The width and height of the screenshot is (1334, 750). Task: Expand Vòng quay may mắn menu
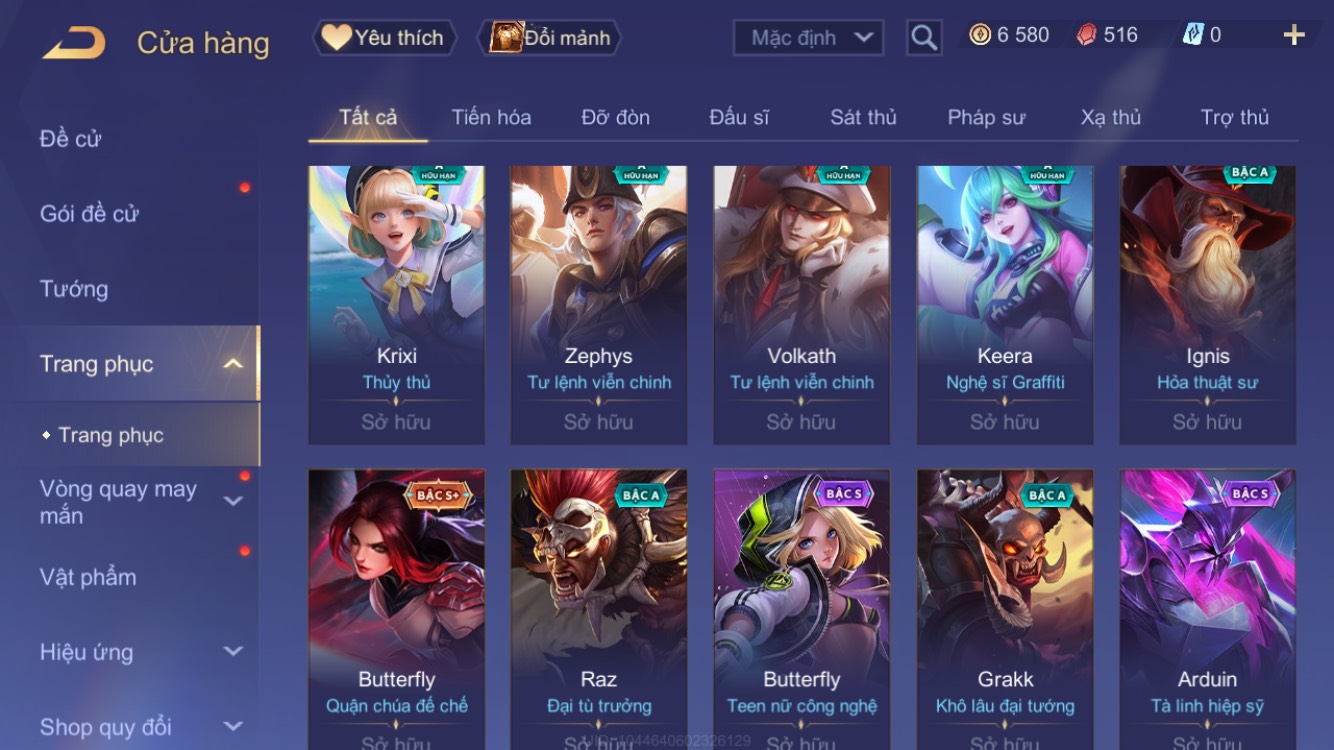click(x=233, y=501)
